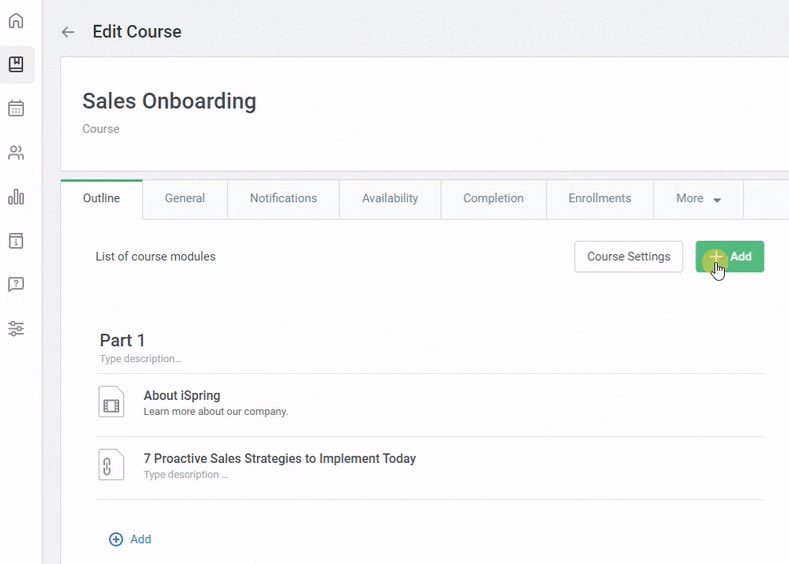Open the Home icon in sidebar
789x564 pixels.
[x=16, y=21]
